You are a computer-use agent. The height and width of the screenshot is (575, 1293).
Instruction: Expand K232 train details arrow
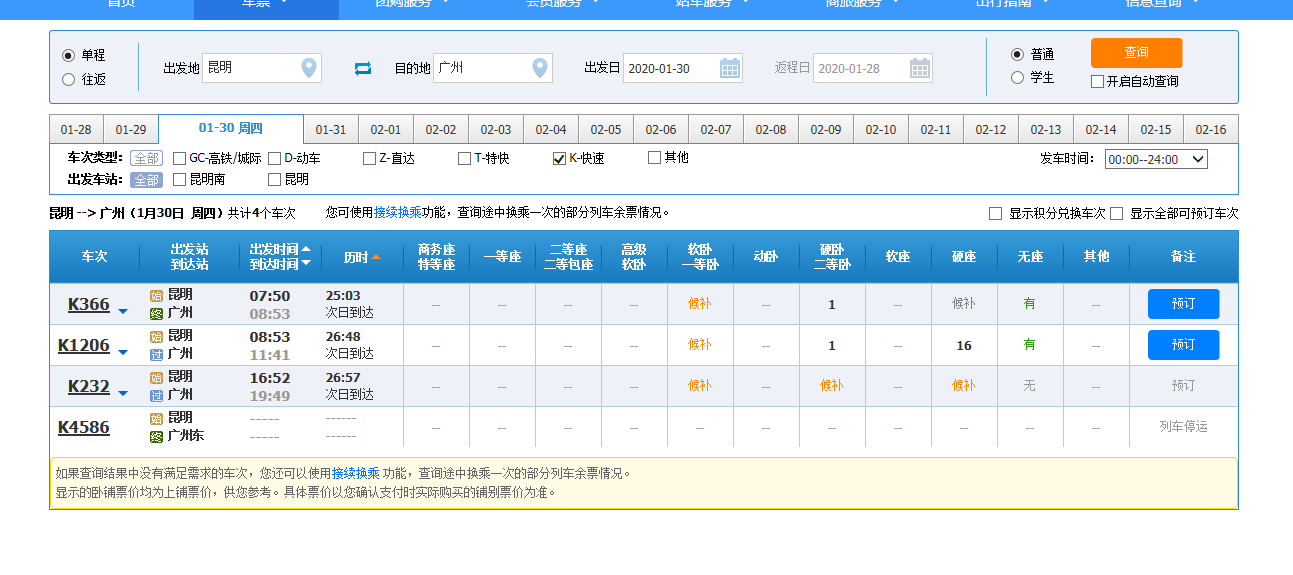pyautogui.click(x=123, y=393)
